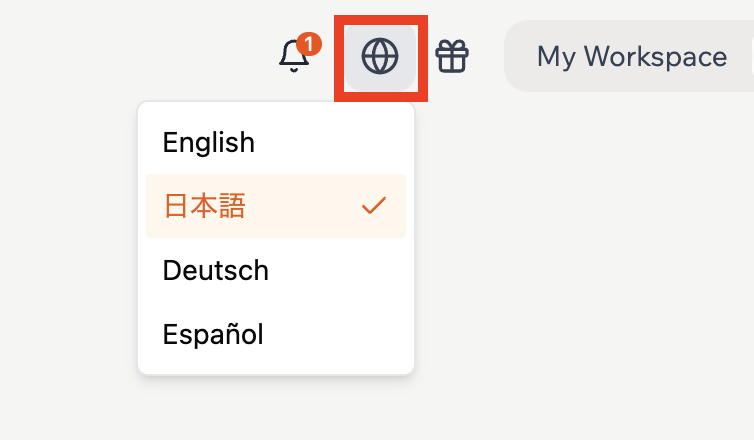The height and width of the screenshot is (440, 754).
Task: Enable the German (Deutsch) language
Action: [x=215, y=270]
